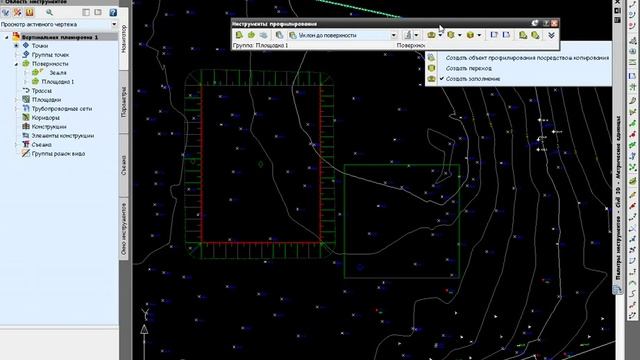The width and height of the screenshot is (640, 360).
Task: Open help on grading toolbar title bar
Action: (546, 24)
